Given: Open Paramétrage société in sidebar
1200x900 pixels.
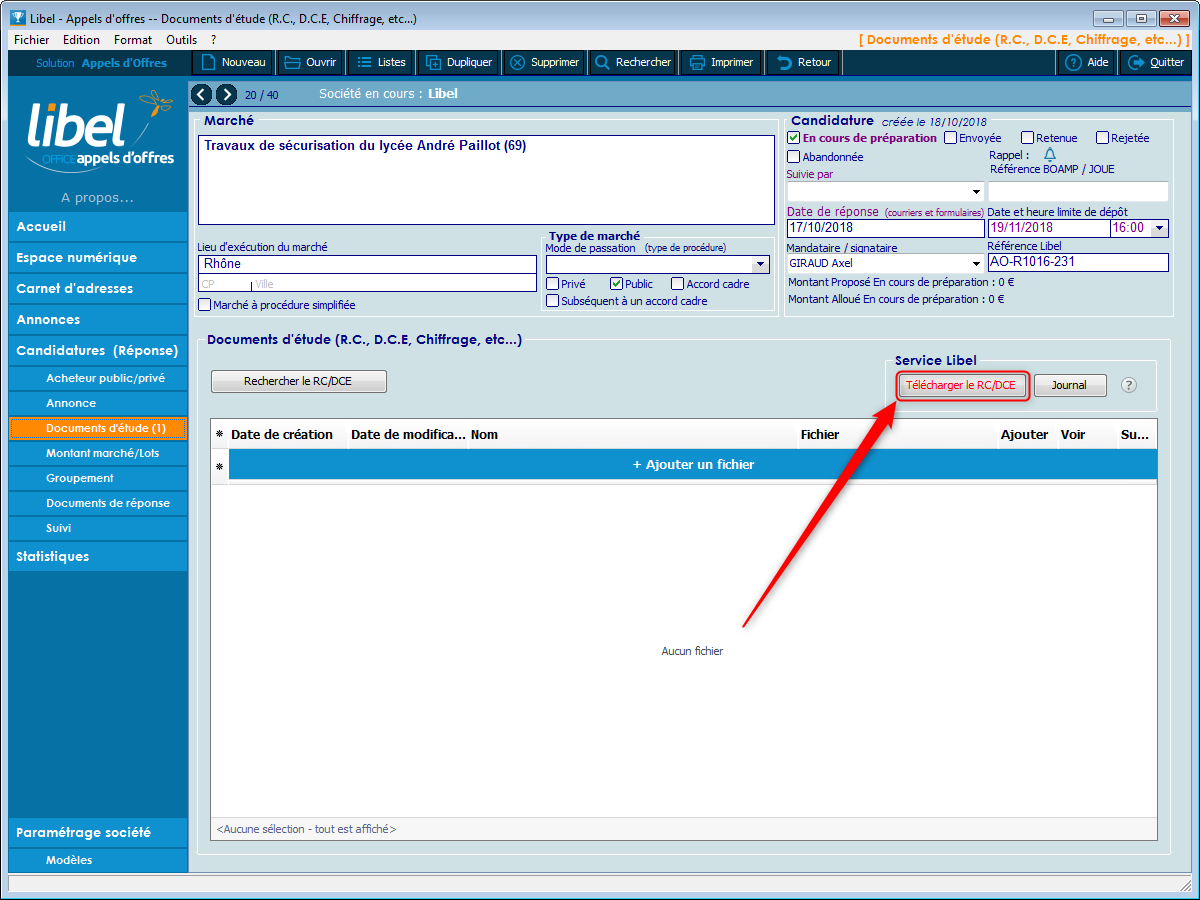Looking at the screenshot, I should pos(98,833).
